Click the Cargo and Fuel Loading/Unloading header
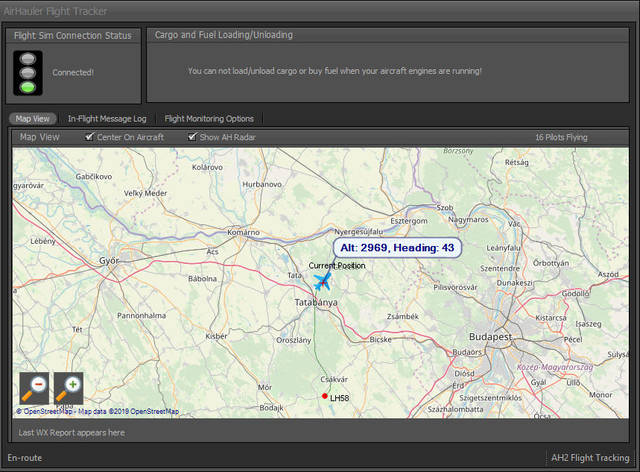640x472 pixels. pyautogui.click(x=224, y=35)
